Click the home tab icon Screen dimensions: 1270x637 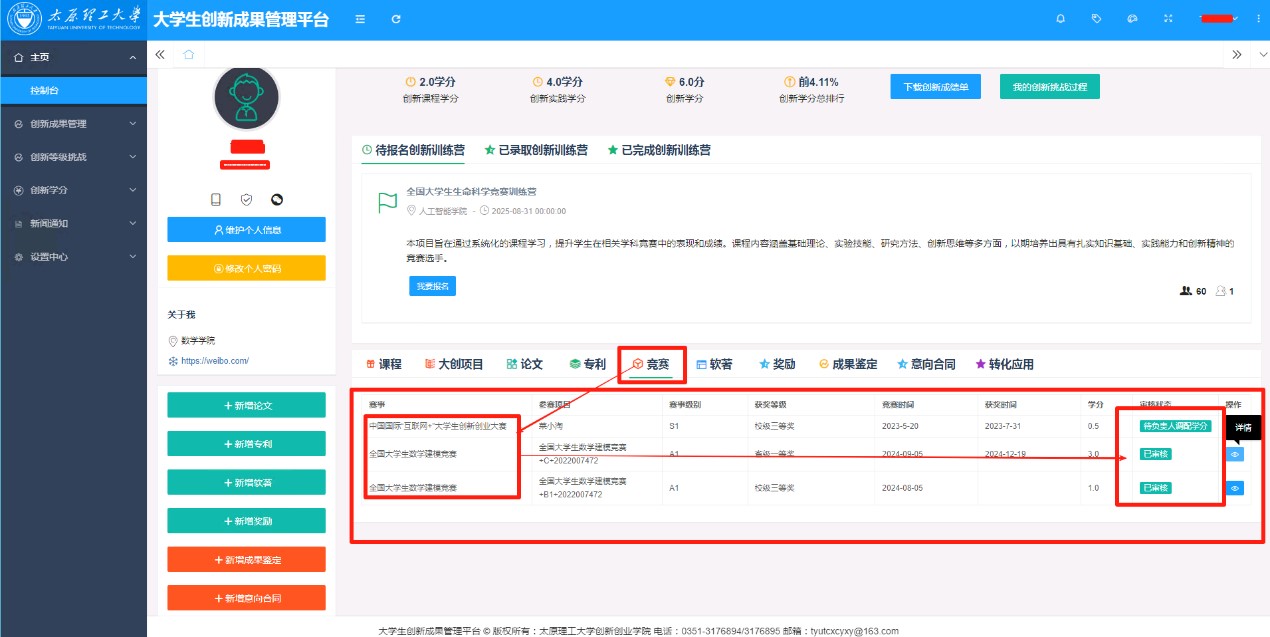click(x=188, y=55)
